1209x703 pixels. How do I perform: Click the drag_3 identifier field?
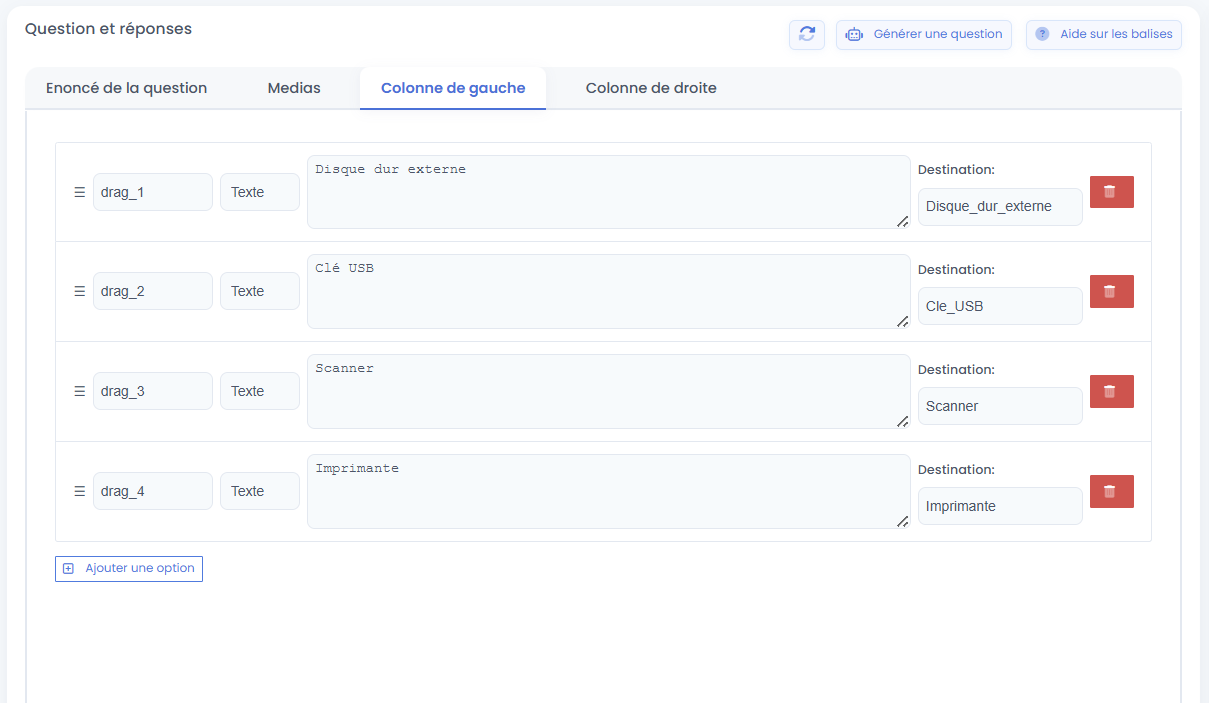point(153,391)
